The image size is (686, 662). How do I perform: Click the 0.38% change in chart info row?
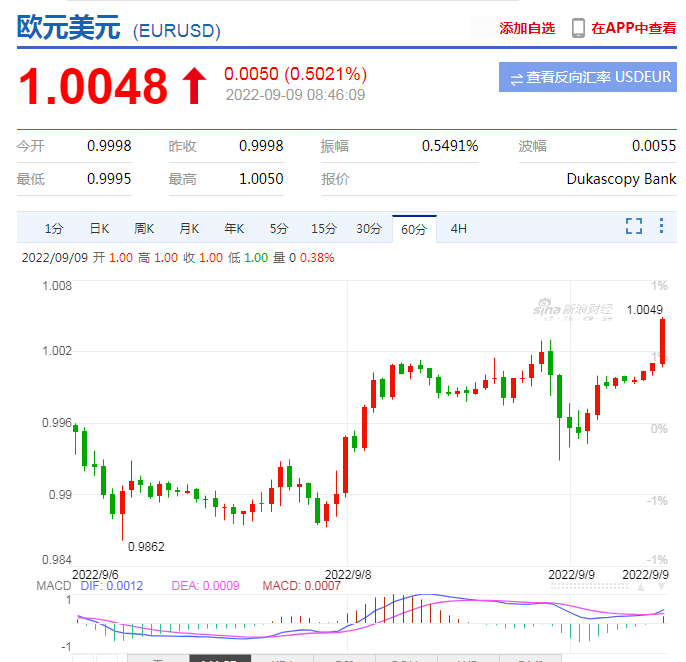(x=317, y=257)
